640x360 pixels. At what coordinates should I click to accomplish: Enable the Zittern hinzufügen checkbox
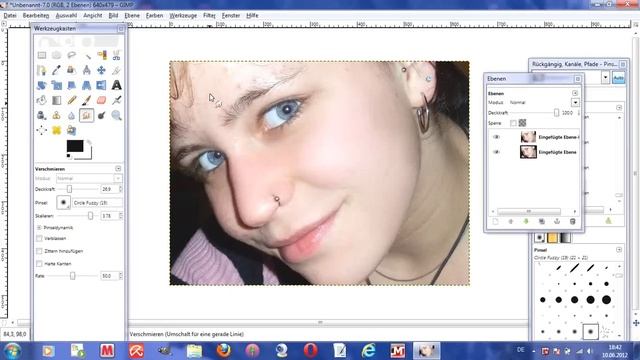pyautogui.click(x=39, y=251)
